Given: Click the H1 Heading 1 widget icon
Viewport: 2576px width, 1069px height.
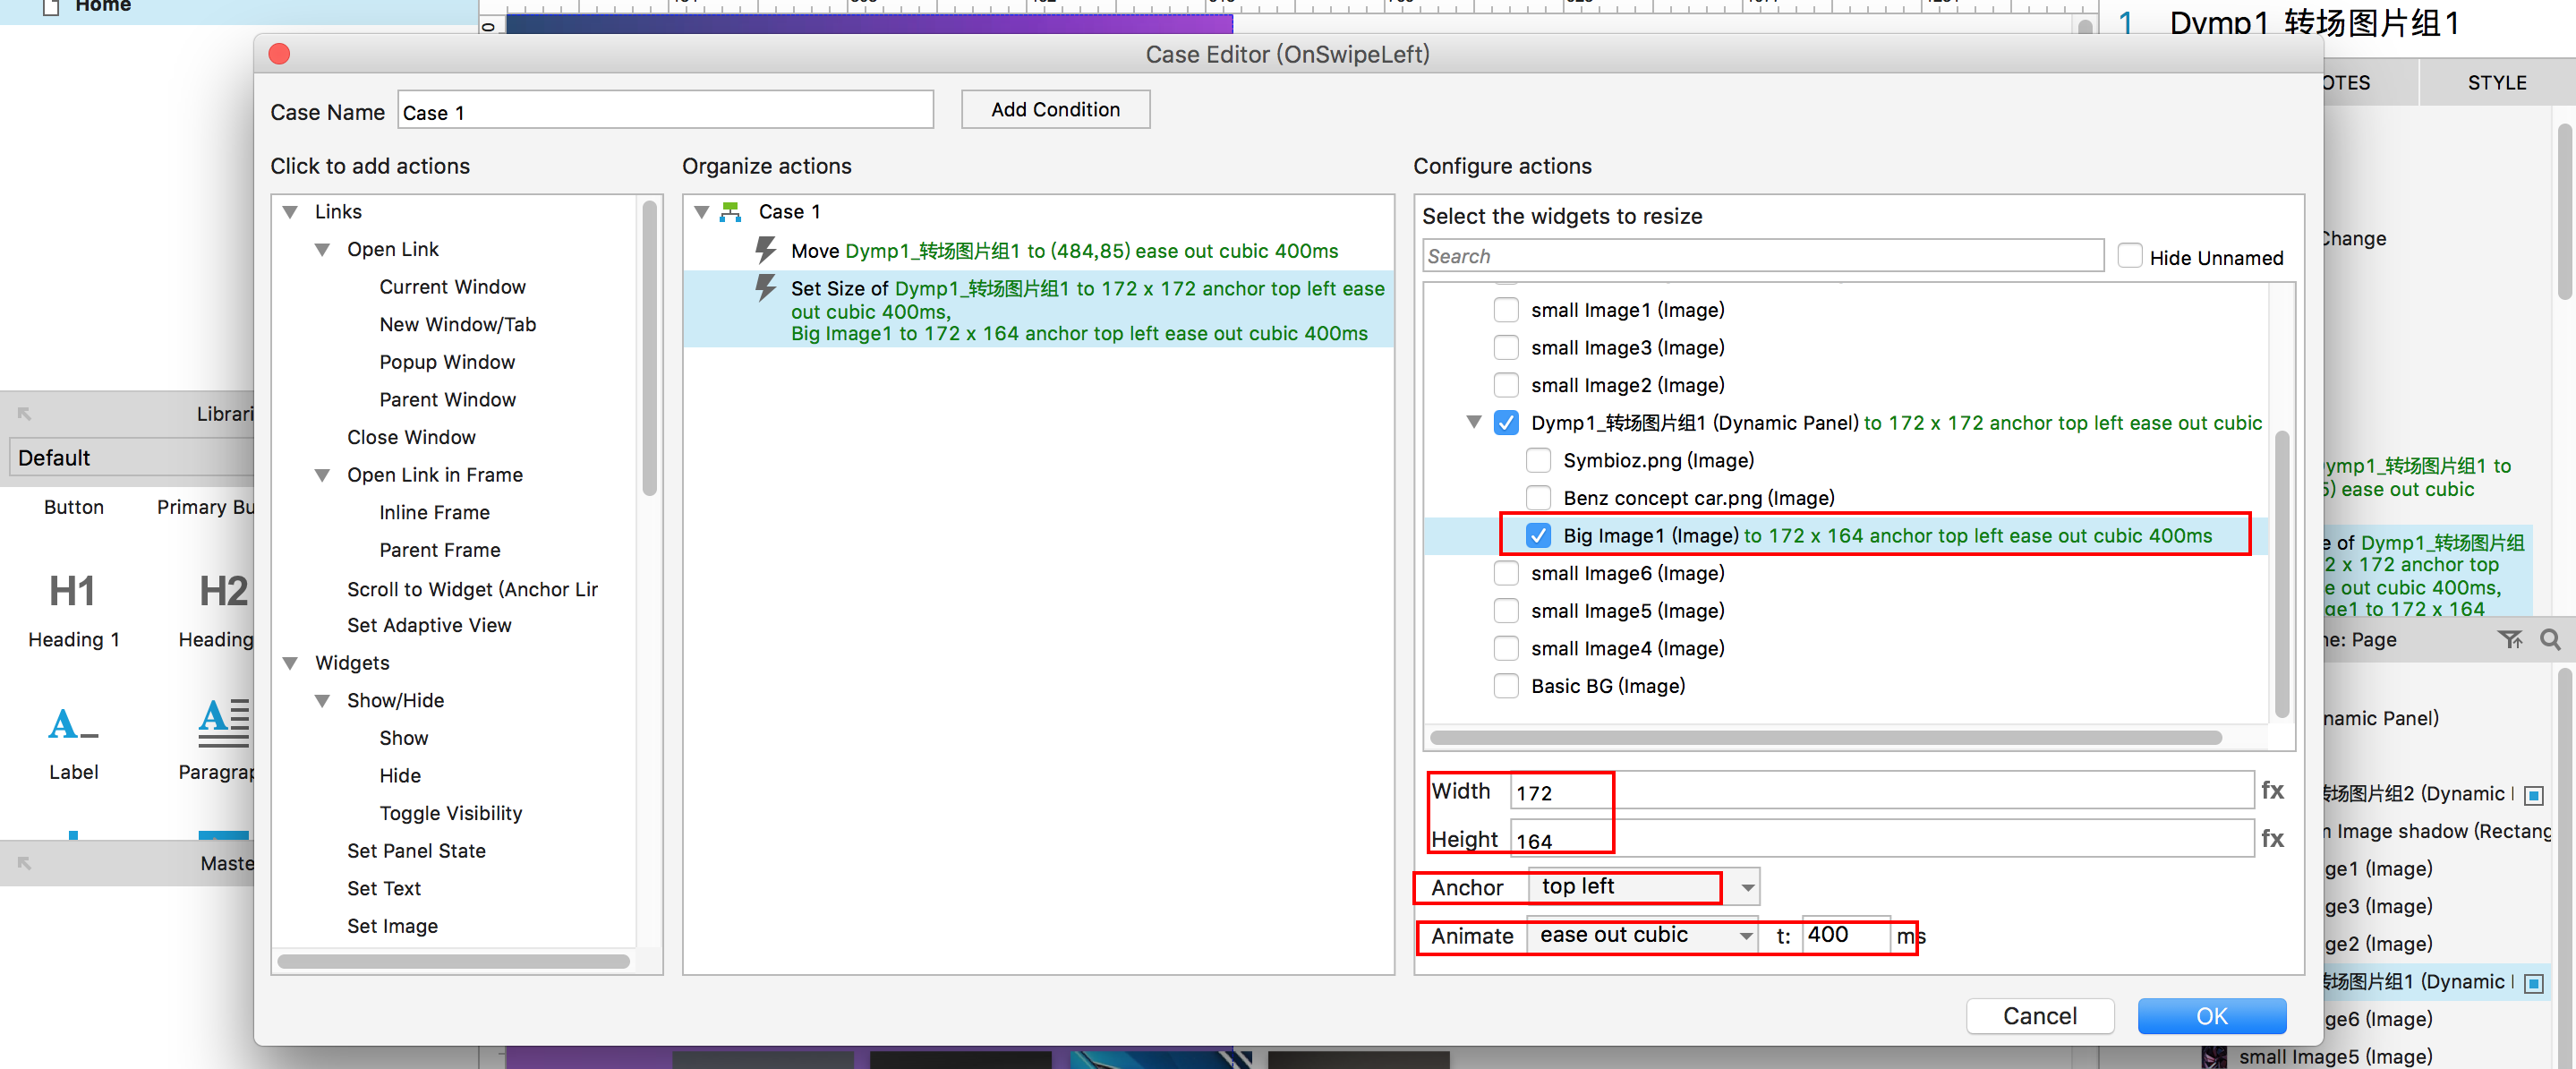Looking at the screenshot, I should tap(72, 591).
